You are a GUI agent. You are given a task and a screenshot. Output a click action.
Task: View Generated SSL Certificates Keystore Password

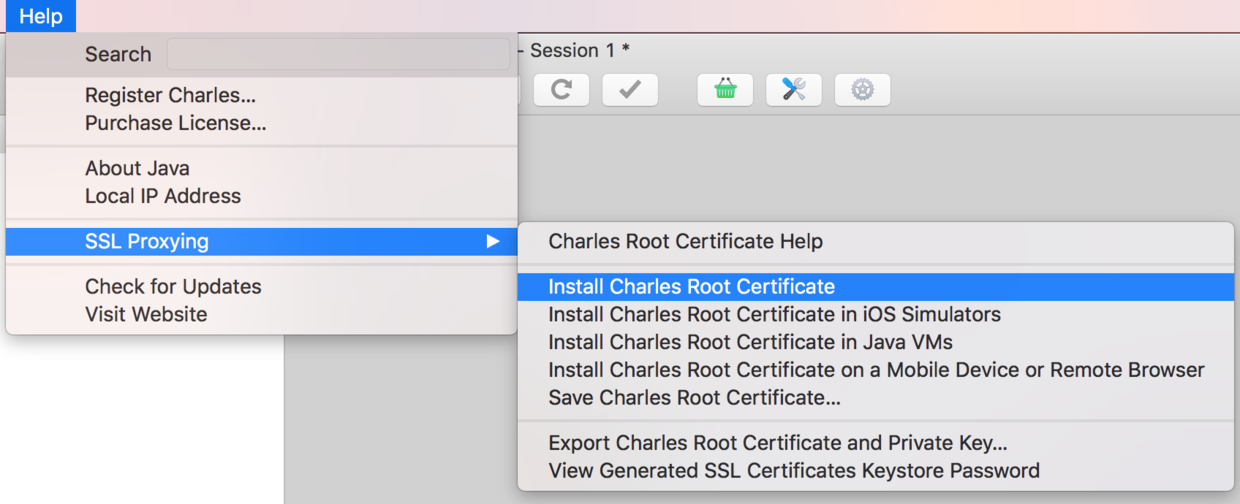coord(876,470)
